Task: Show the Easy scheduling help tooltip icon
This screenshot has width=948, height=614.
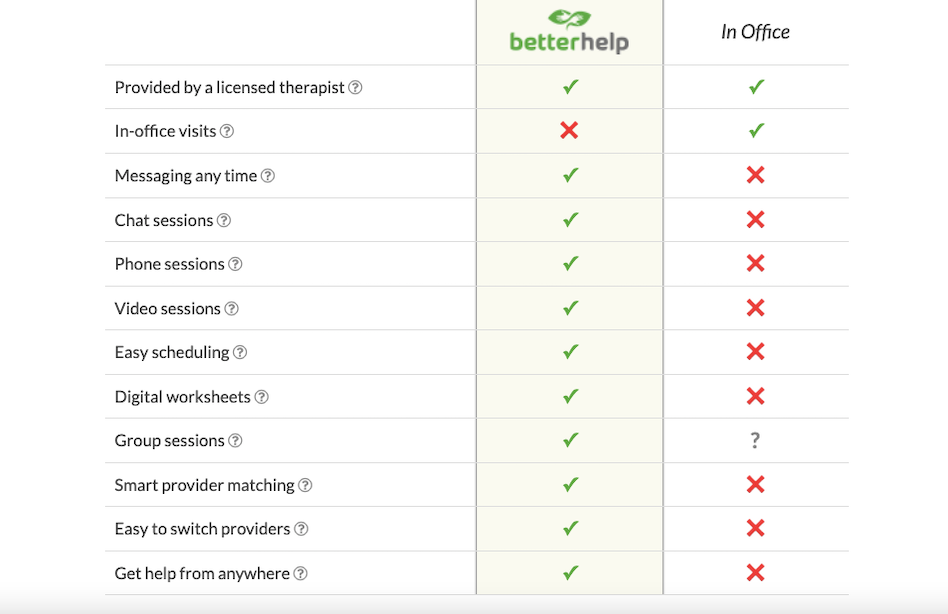Action: 240,353
